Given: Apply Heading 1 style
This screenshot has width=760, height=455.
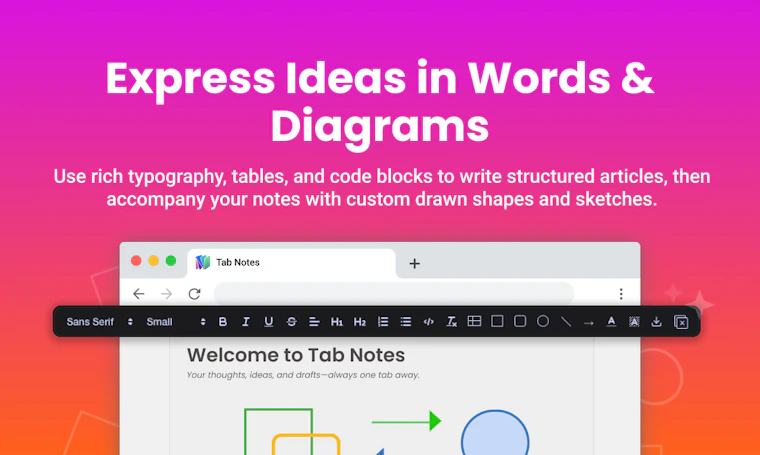Looking at the screenshot, I should [337, 322].
